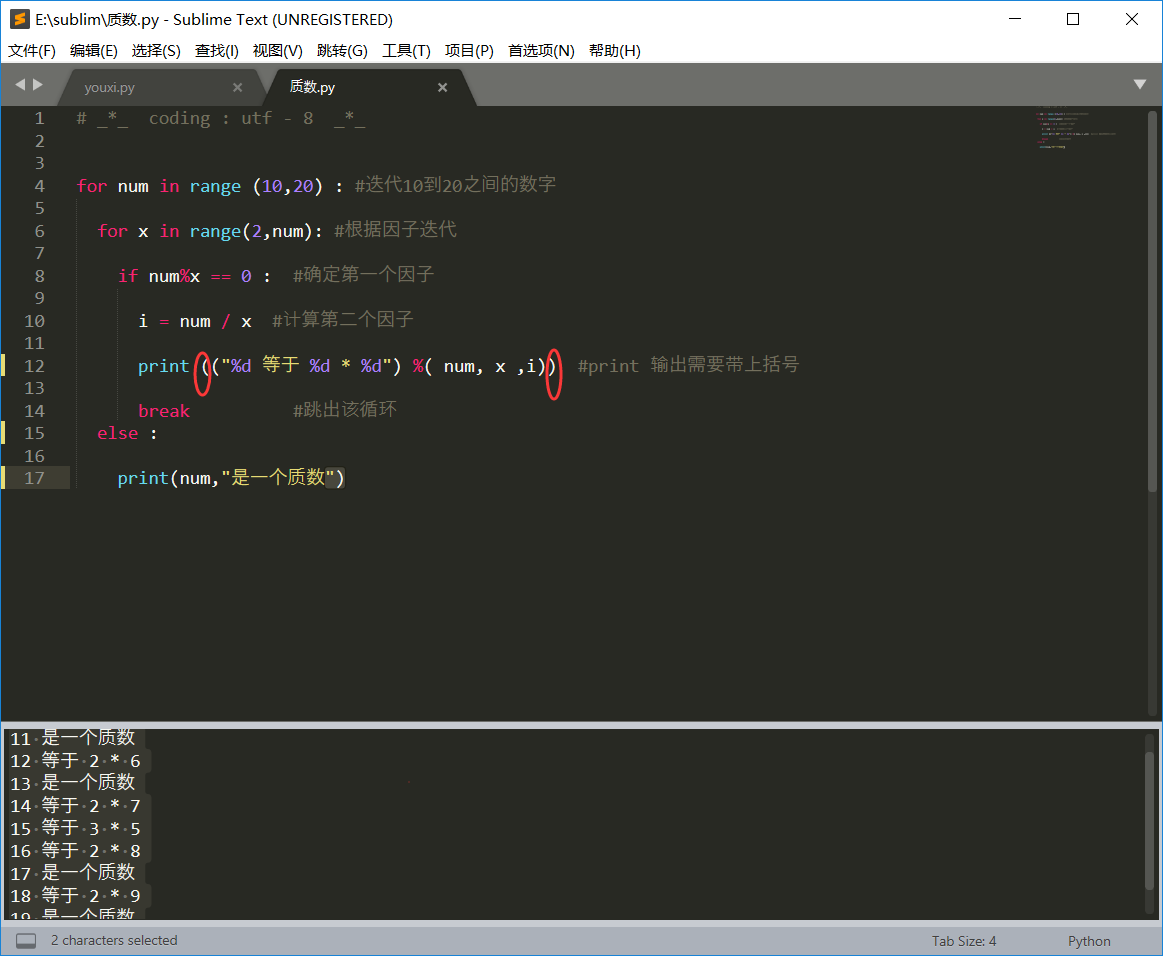Click the minimap code preview

coord(1077,130)
